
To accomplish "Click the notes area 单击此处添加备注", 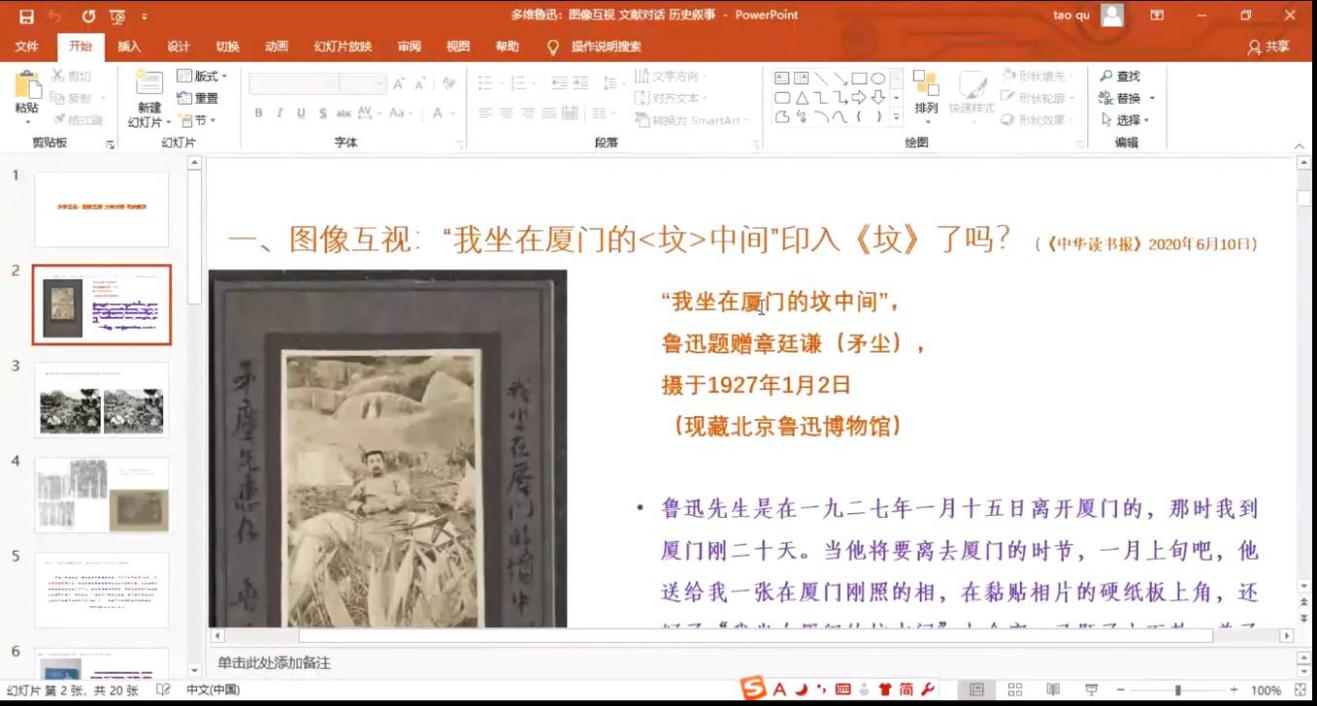I will [274, 663].
